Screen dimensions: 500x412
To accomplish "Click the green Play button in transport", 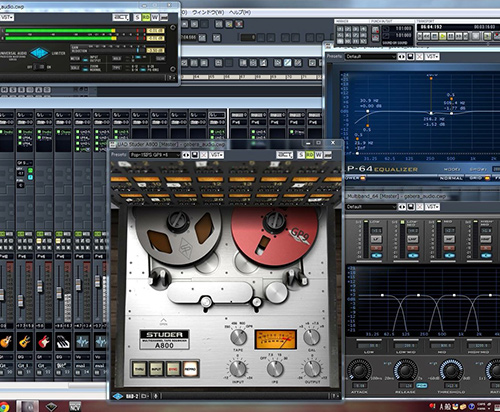I will pos(443,36).
